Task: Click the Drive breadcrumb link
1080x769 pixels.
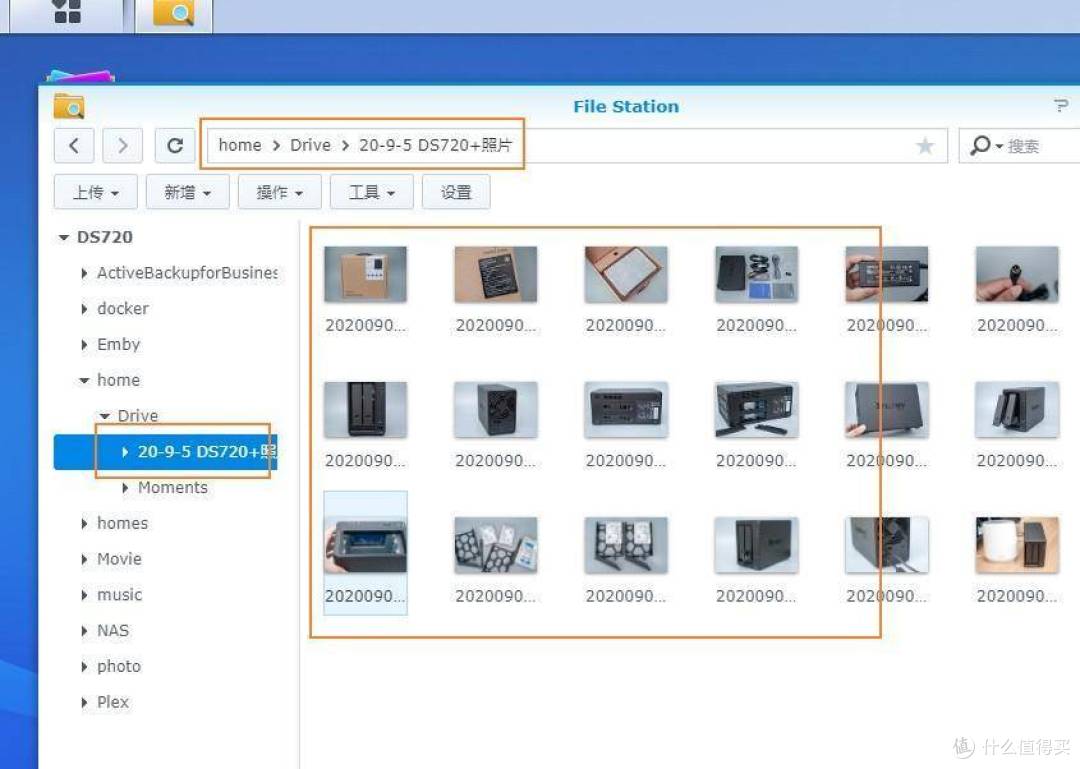Action: tap(310, 145)
